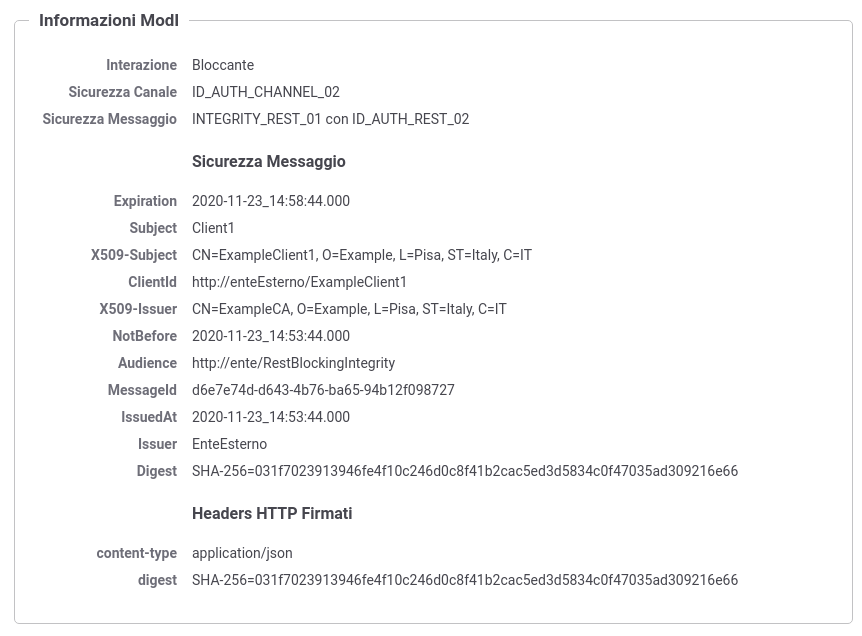Click the Issuer value EnteEsterno
Image resolution: width=862 pixels, height=636 pixels.
click(229, 444)
